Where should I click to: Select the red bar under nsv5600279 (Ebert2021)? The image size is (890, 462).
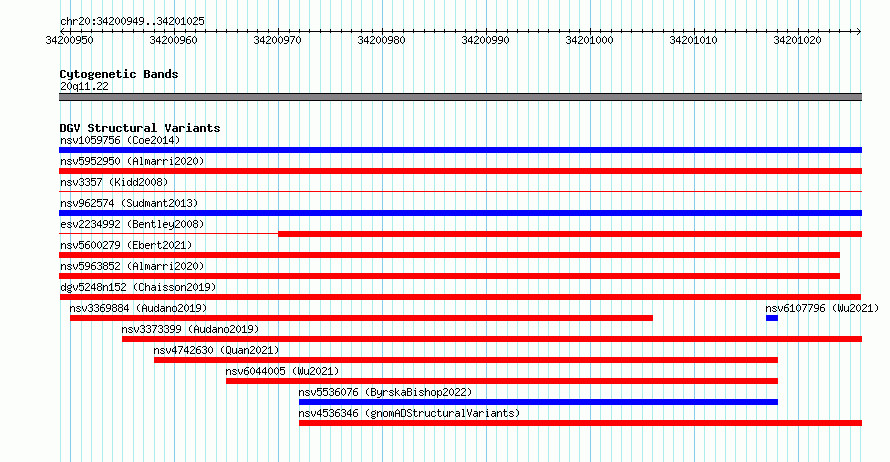(x=450, y=255)
